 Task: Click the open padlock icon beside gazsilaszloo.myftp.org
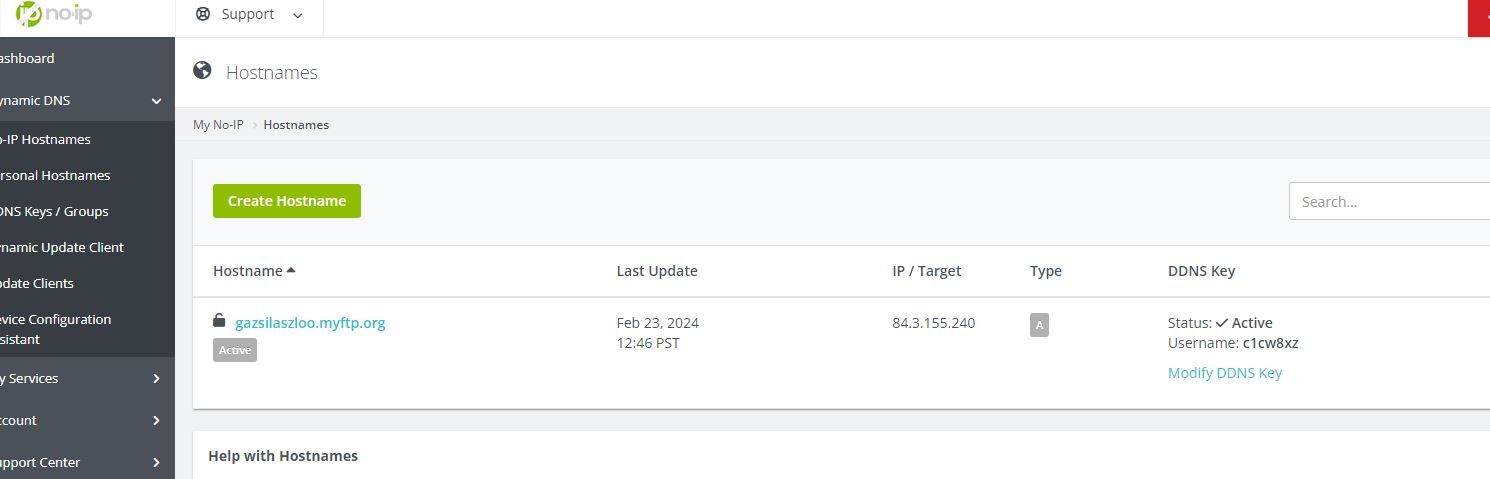tap(219, 320)
